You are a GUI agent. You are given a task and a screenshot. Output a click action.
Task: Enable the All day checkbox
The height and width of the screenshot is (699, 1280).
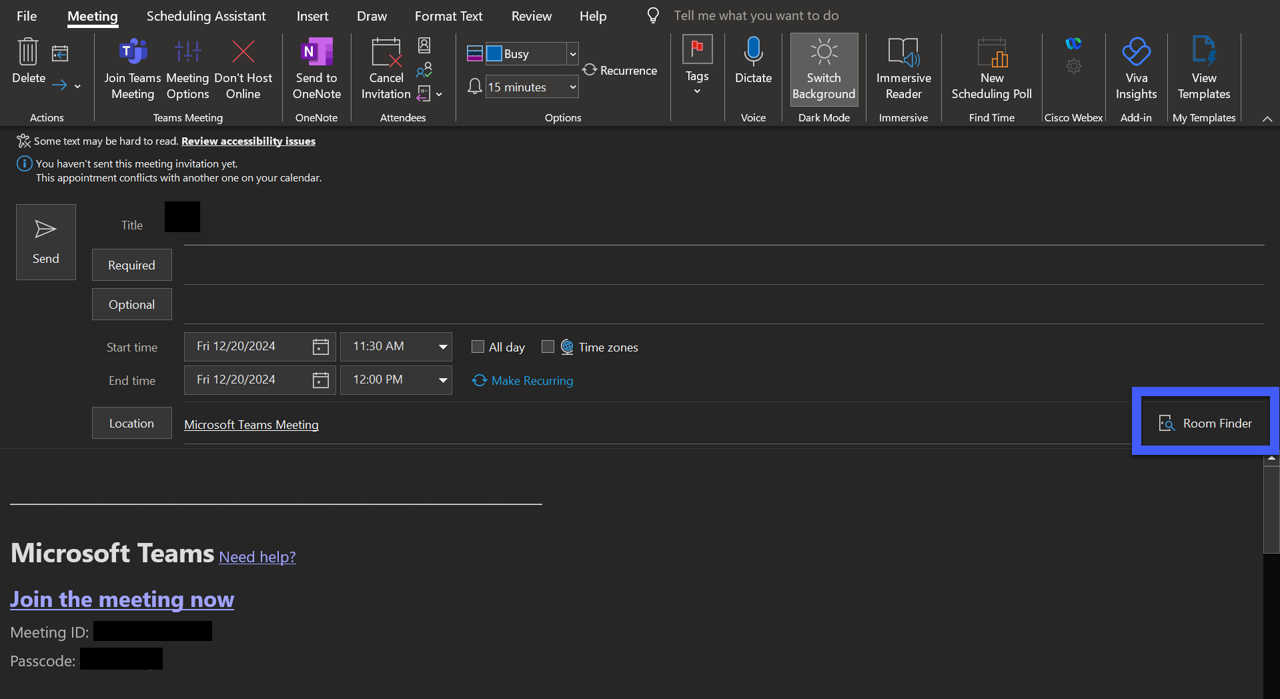478,347
